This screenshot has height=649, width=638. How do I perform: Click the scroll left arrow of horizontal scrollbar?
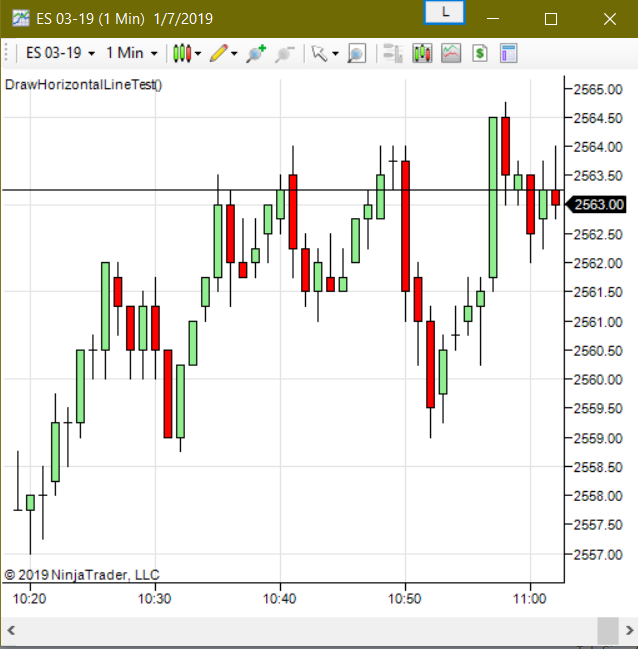pos(11,630)
